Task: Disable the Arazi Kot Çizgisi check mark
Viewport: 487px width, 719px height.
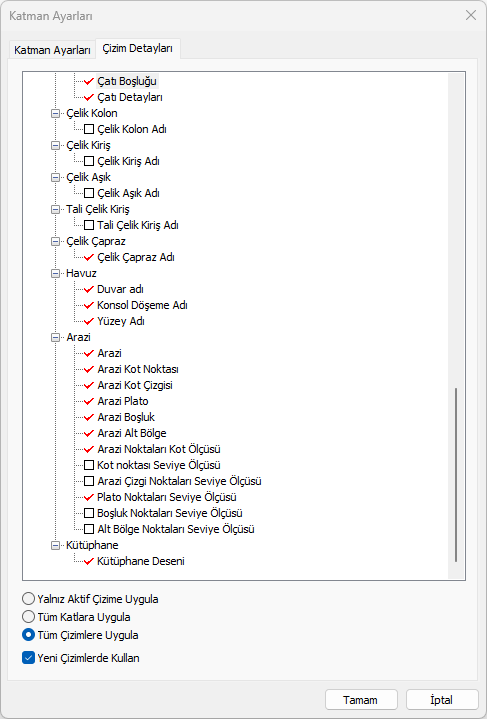Action: click(x=89, y=386)
